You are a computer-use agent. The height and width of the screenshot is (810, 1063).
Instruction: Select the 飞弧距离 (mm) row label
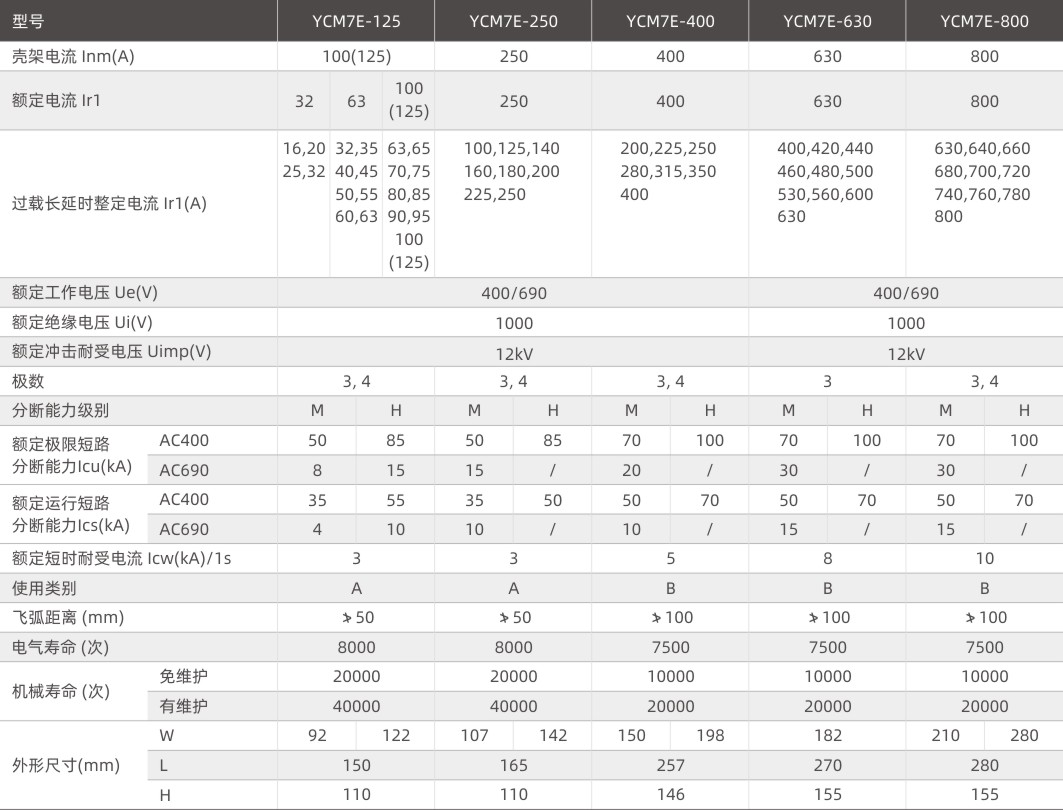(x=68, y=617)
